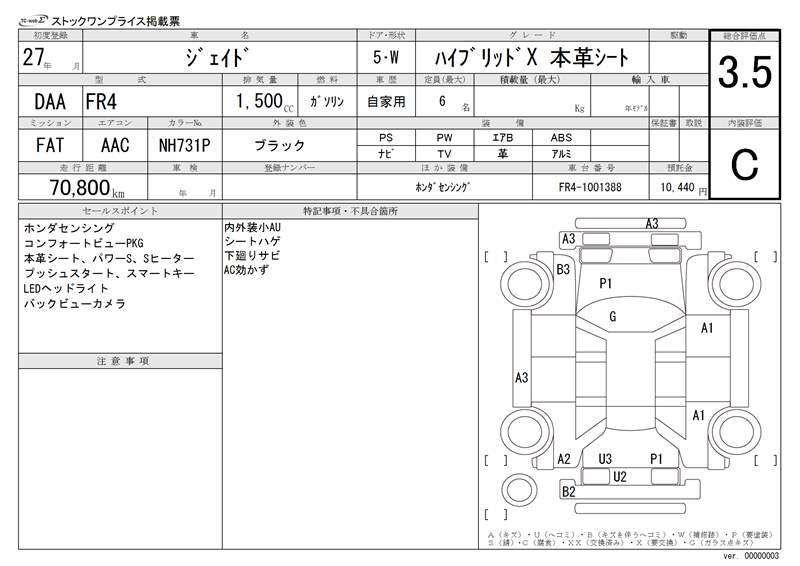
Task: Select the line コンフォートビューPKG
Action: coord(84,243)
